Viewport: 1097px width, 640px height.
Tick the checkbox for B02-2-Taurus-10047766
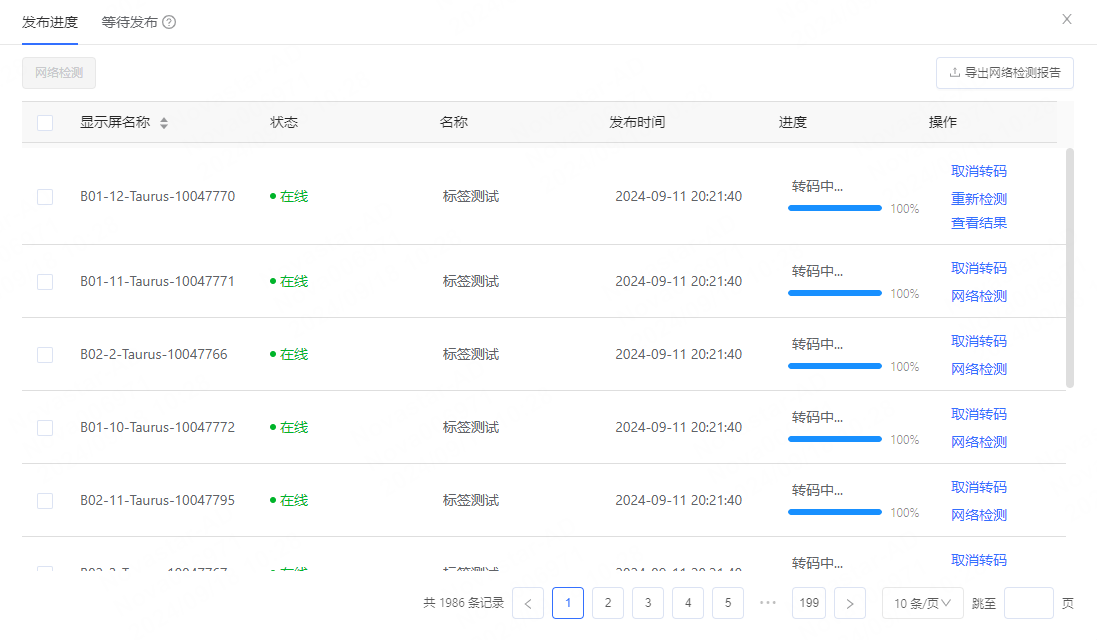(x=45, y=355)
